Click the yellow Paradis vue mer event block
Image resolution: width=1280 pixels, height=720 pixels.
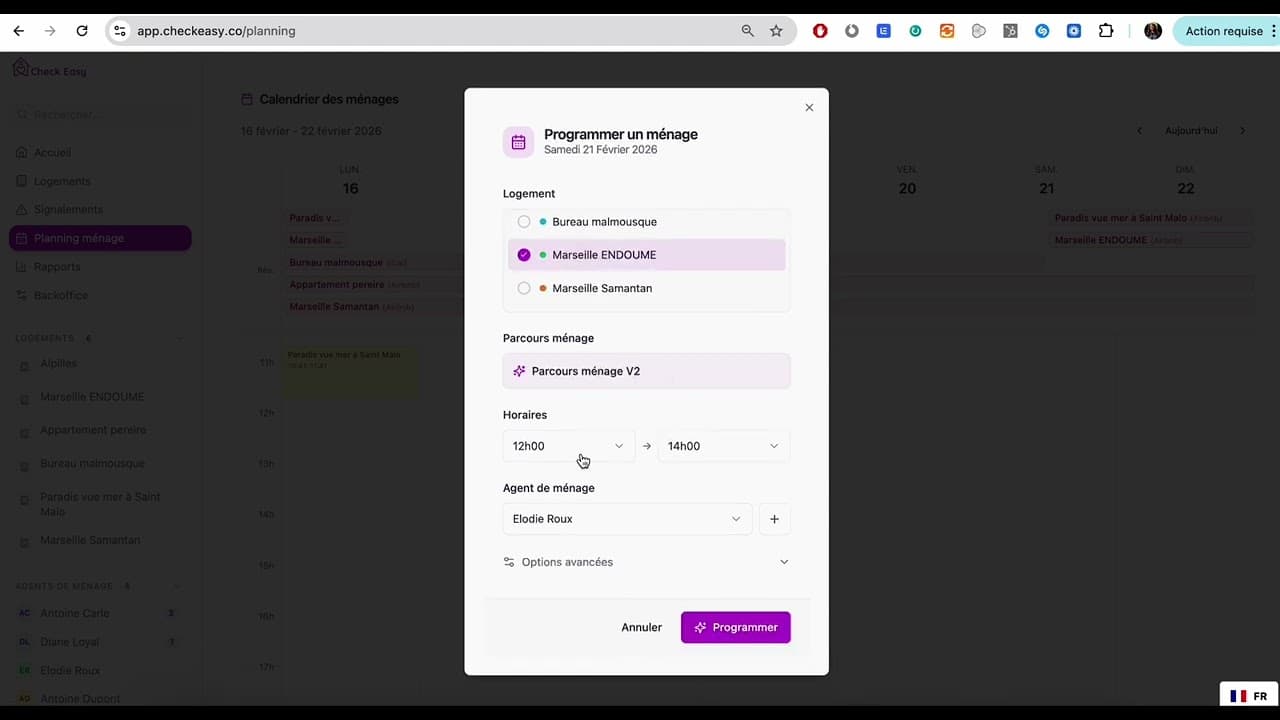point(351,371)
